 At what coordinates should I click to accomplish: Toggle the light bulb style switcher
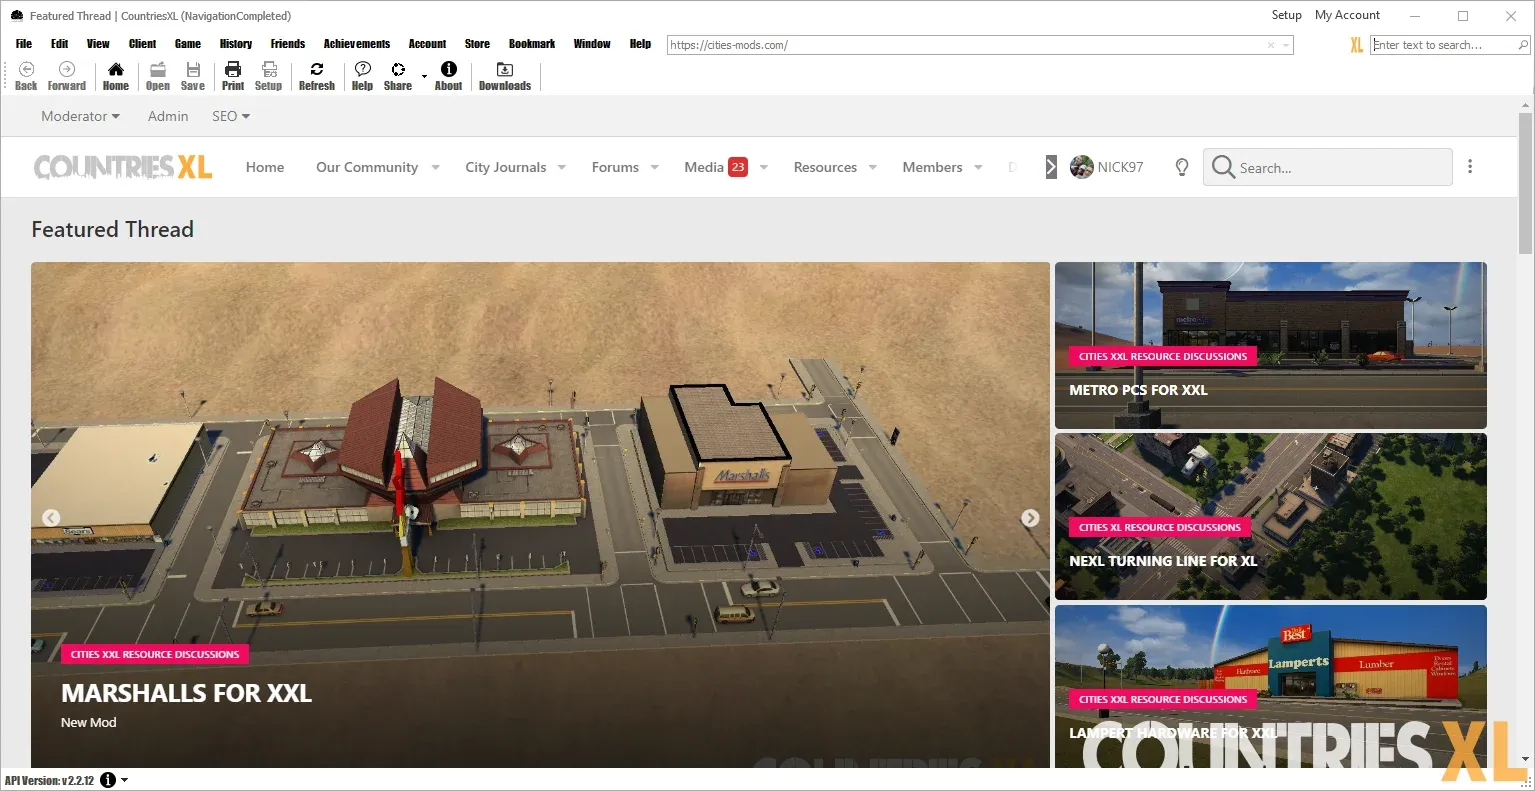point(1181,167)
